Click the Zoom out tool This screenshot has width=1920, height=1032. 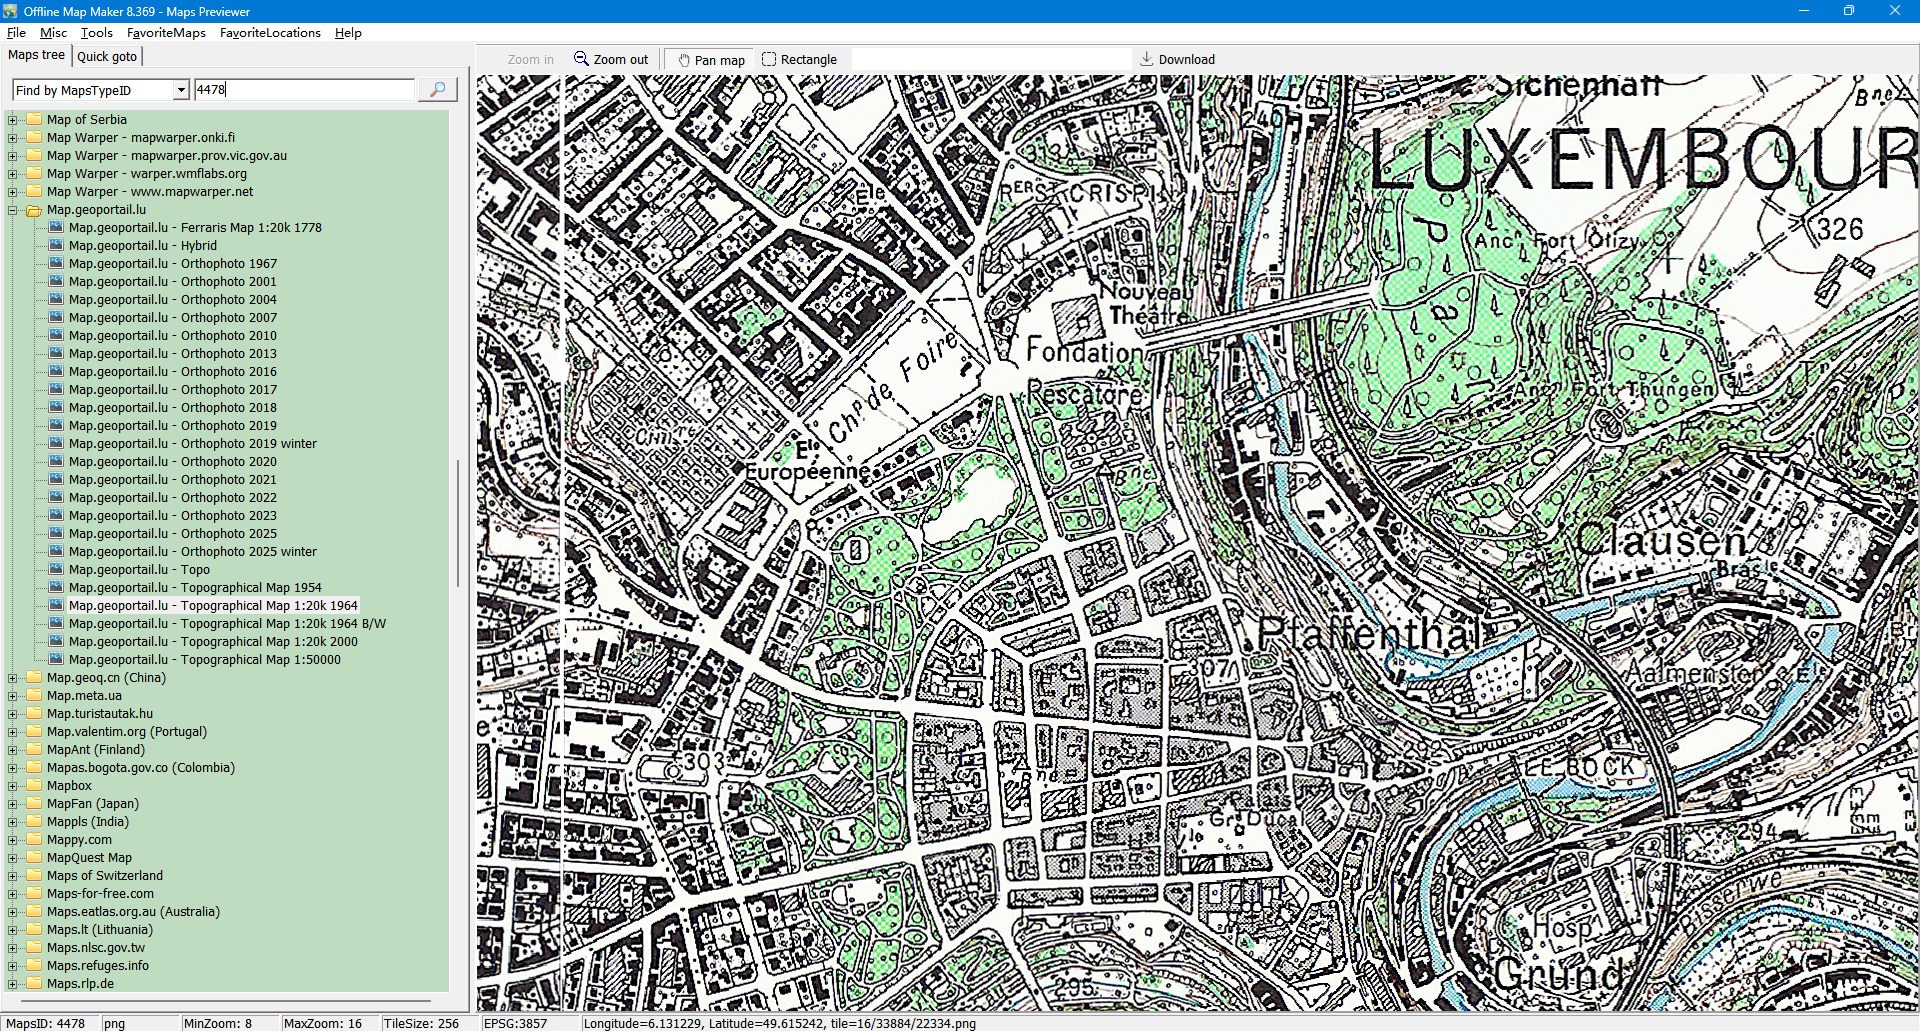pos(611,59)
